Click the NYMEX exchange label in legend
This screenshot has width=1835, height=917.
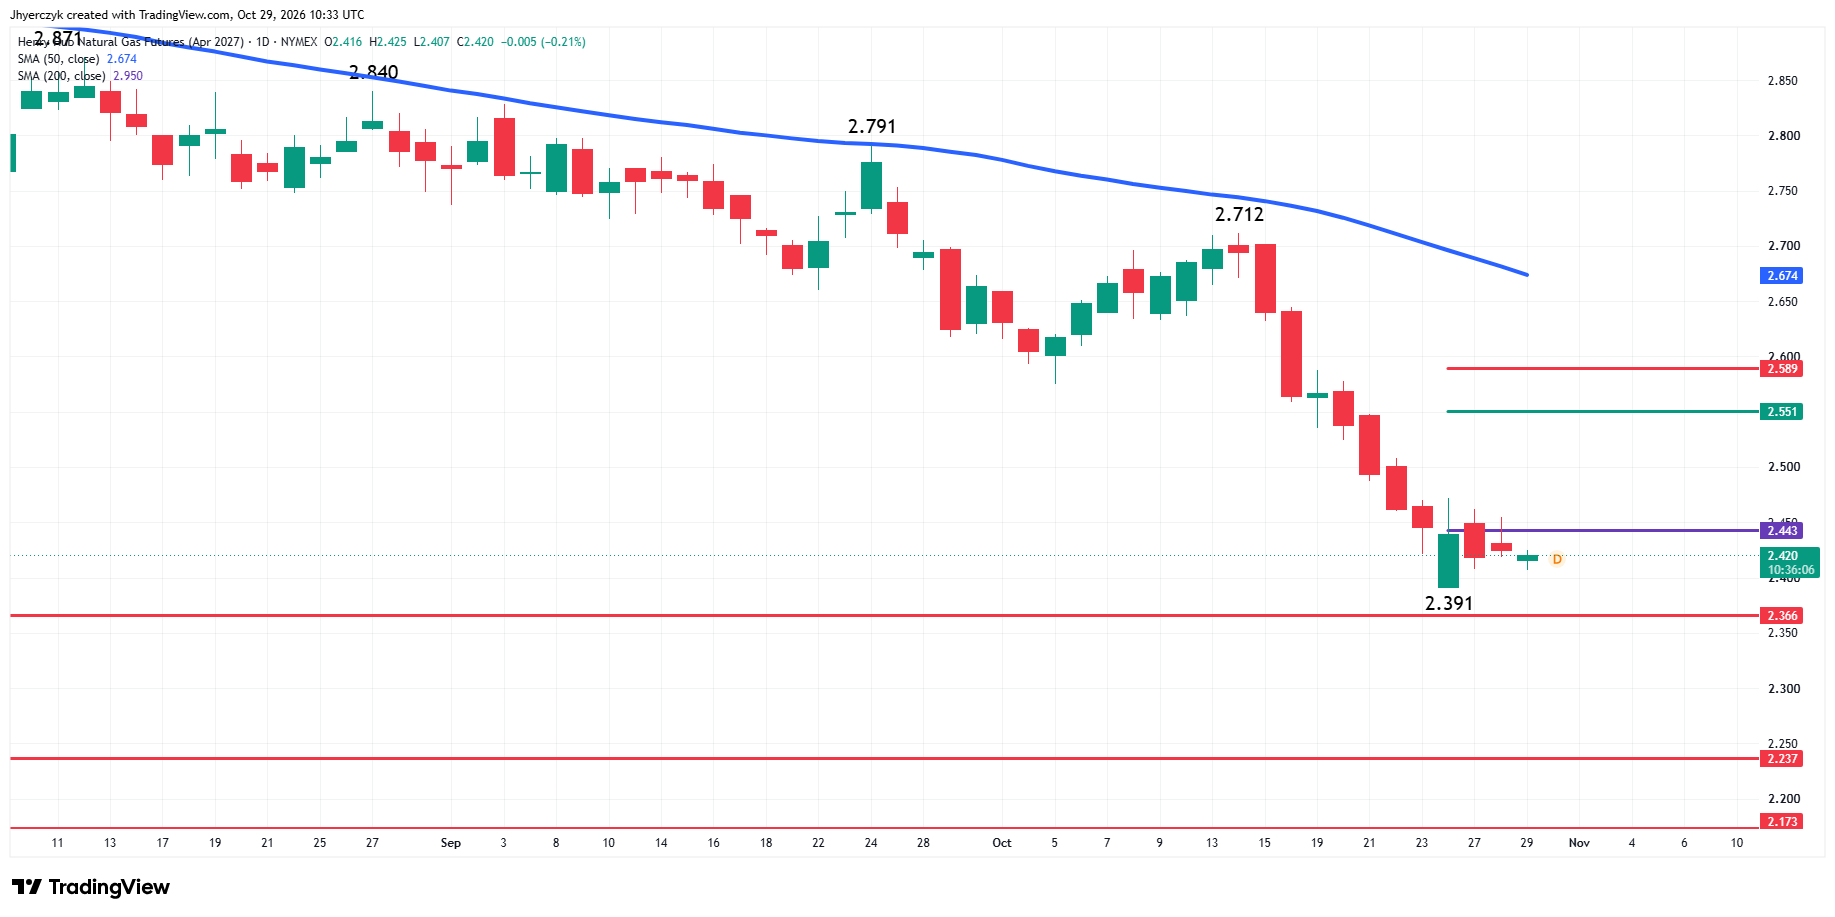pyautogui.click(x=299, y=42)
